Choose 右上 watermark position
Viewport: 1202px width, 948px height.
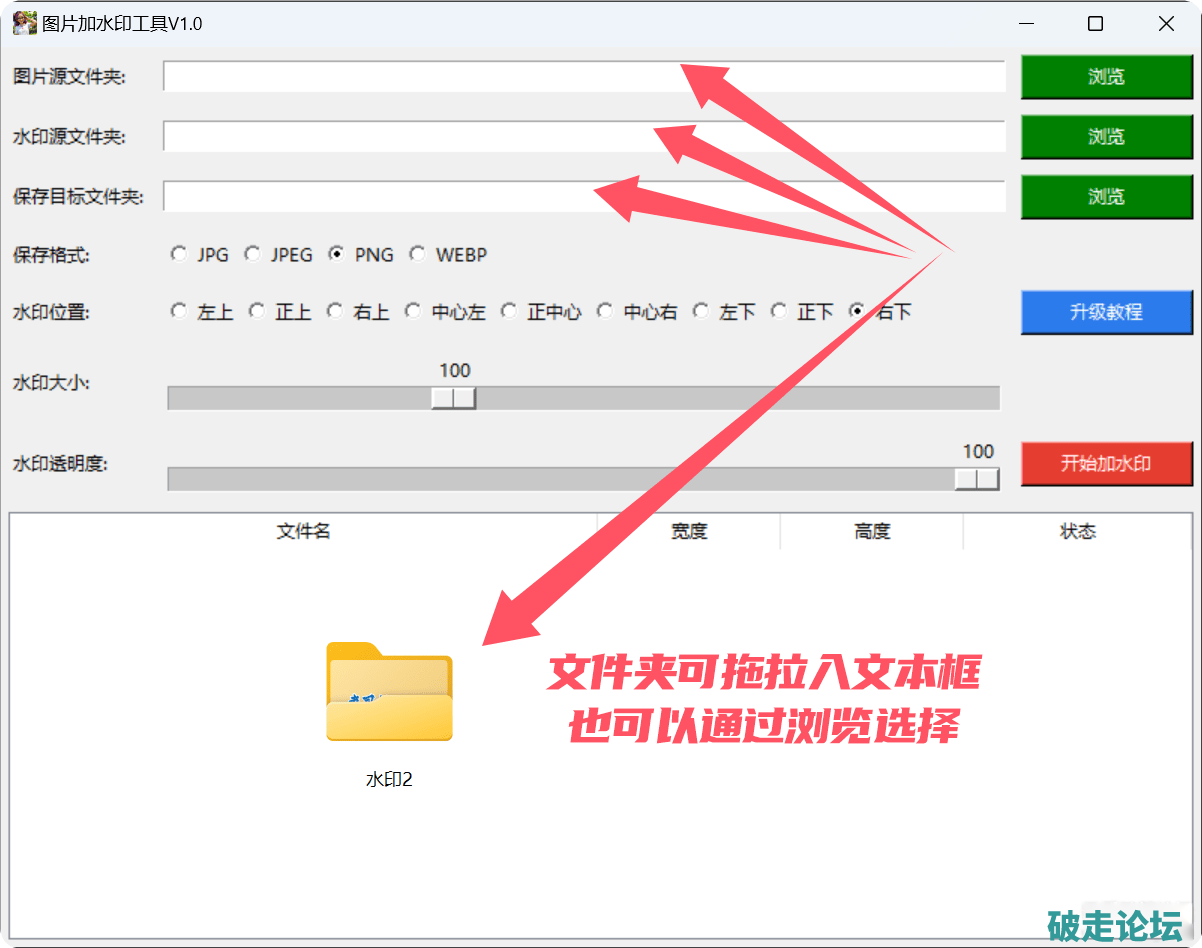coord(335,311)
